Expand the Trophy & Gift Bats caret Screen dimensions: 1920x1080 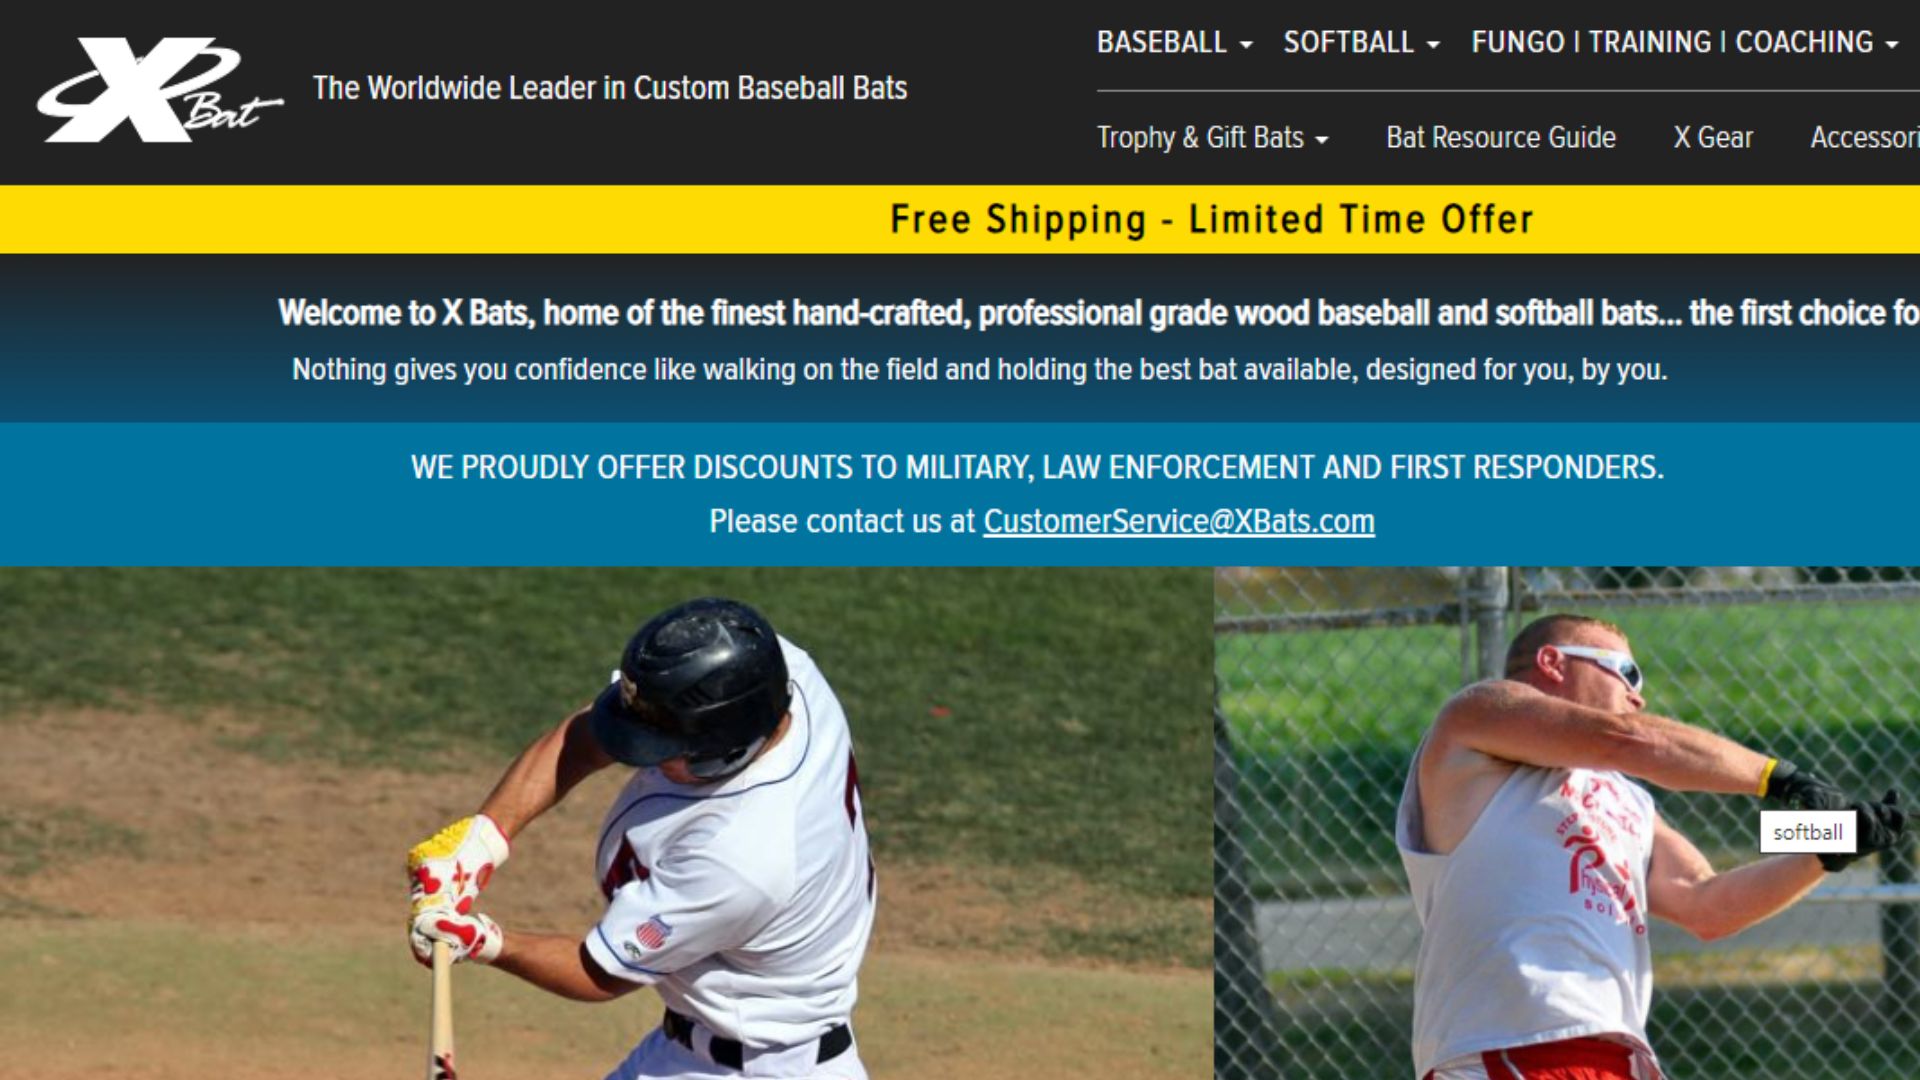point(1322,140)
